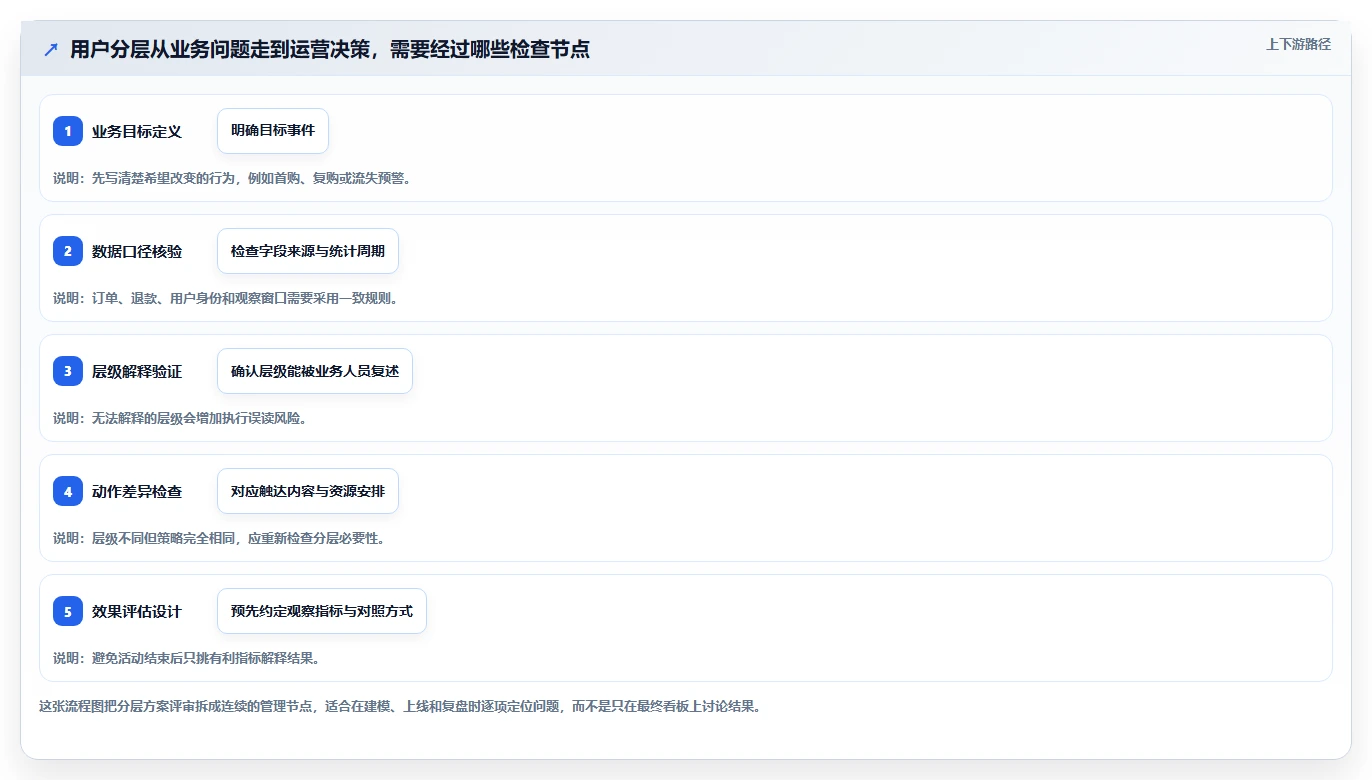Click the step 5 number badge

click(x=68, y=611)
